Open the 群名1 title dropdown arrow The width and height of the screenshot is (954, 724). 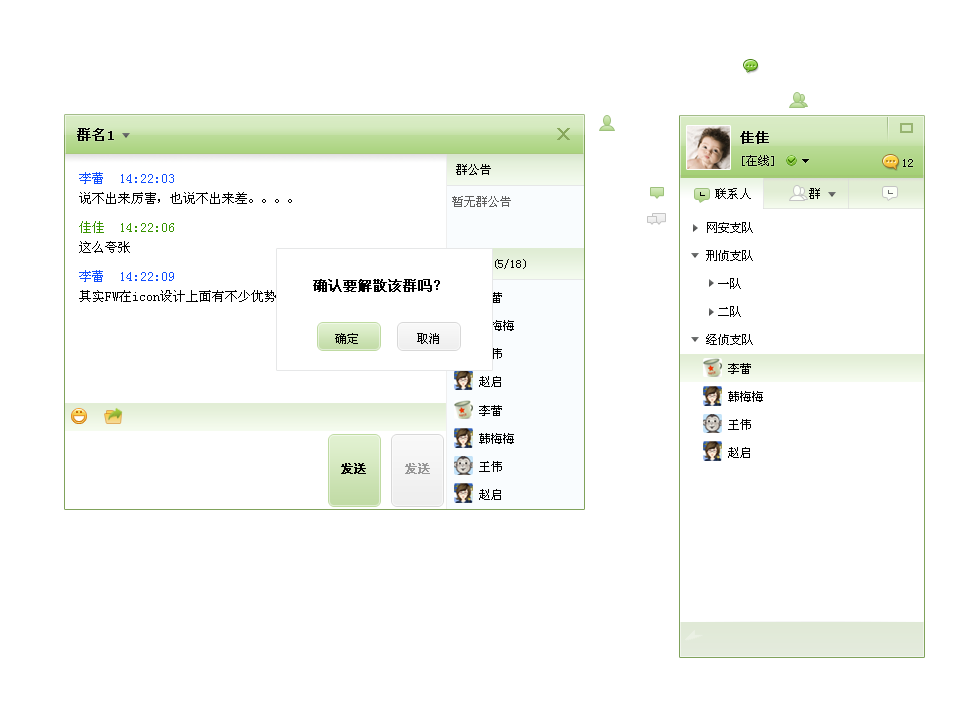[x=126, y=136]
